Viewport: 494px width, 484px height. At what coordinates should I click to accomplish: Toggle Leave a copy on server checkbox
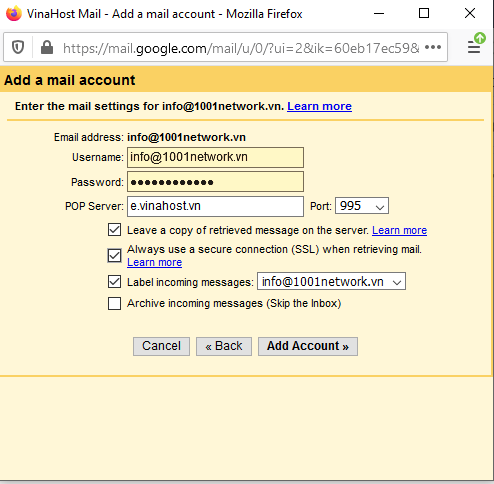pos(114,230)
